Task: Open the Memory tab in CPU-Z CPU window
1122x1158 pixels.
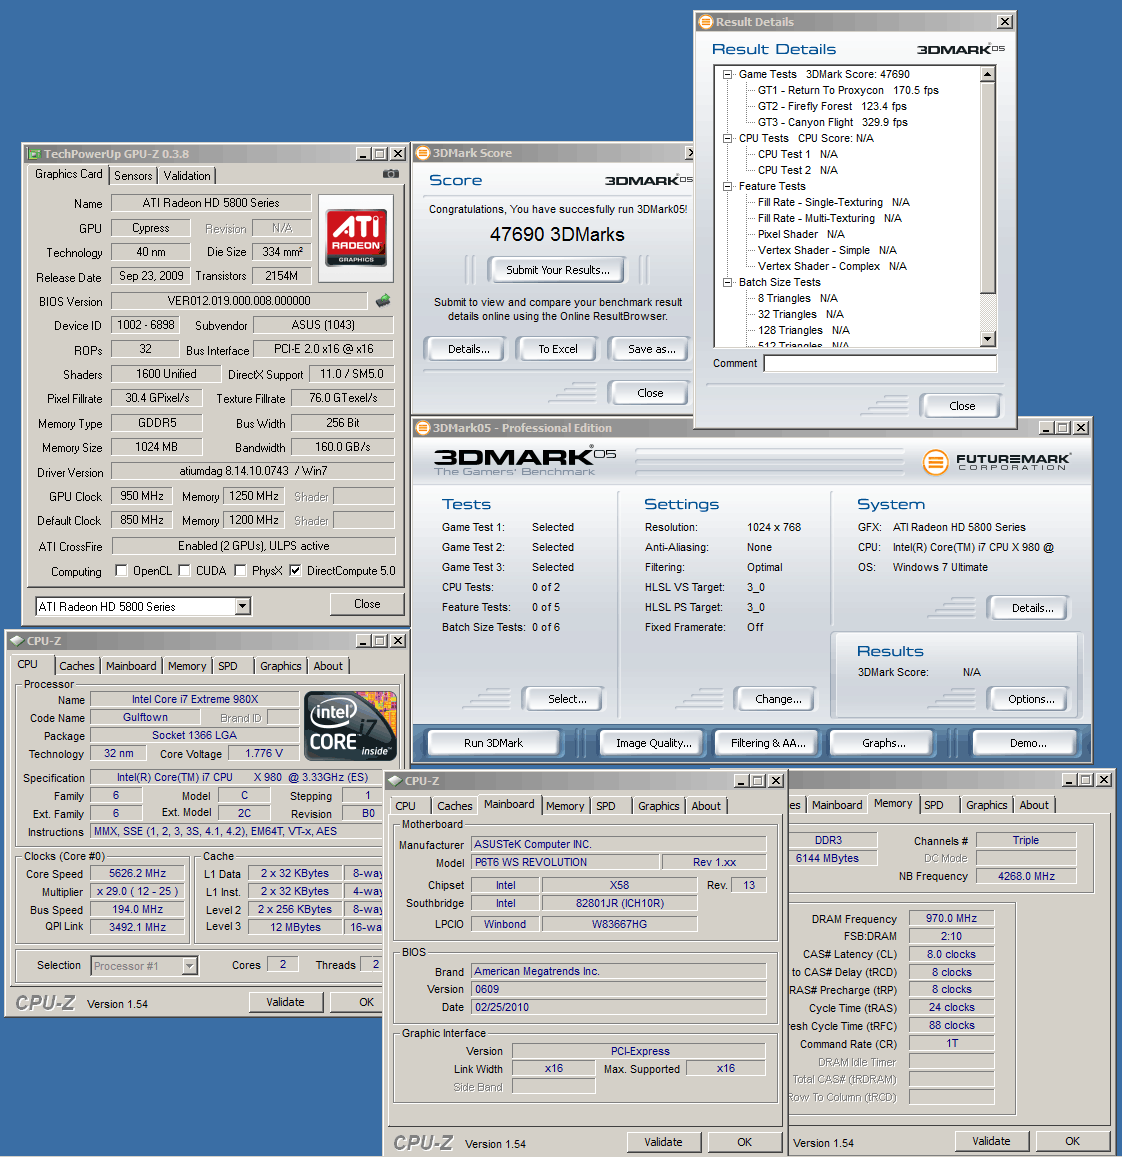Action: coord(187,665)
